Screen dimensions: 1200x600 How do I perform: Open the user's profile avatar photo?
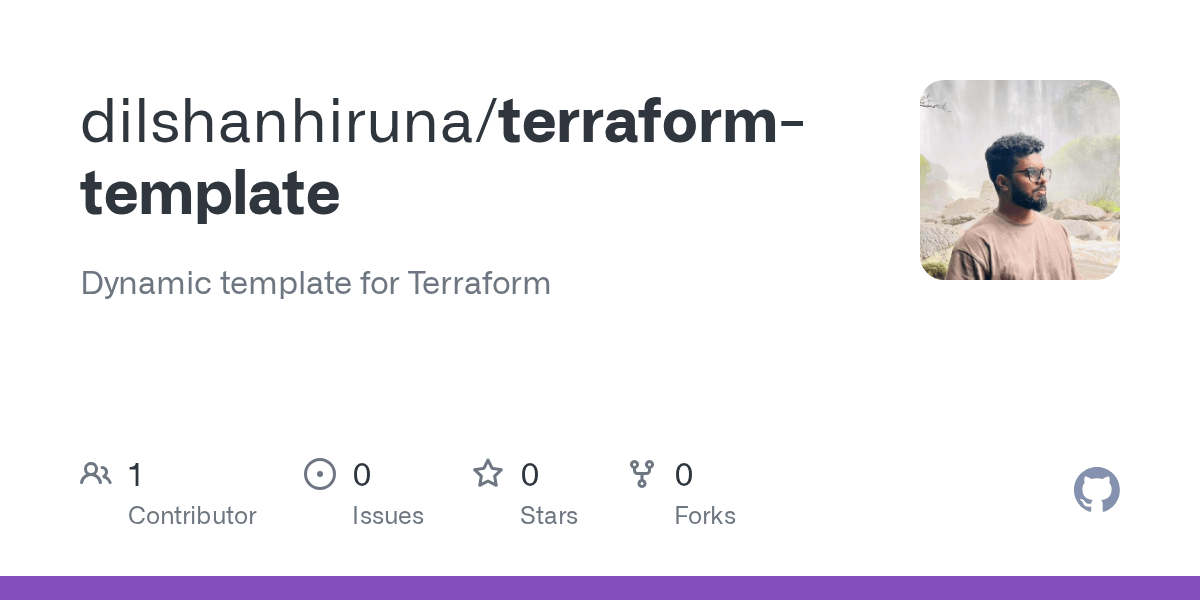coord(1019,180)
